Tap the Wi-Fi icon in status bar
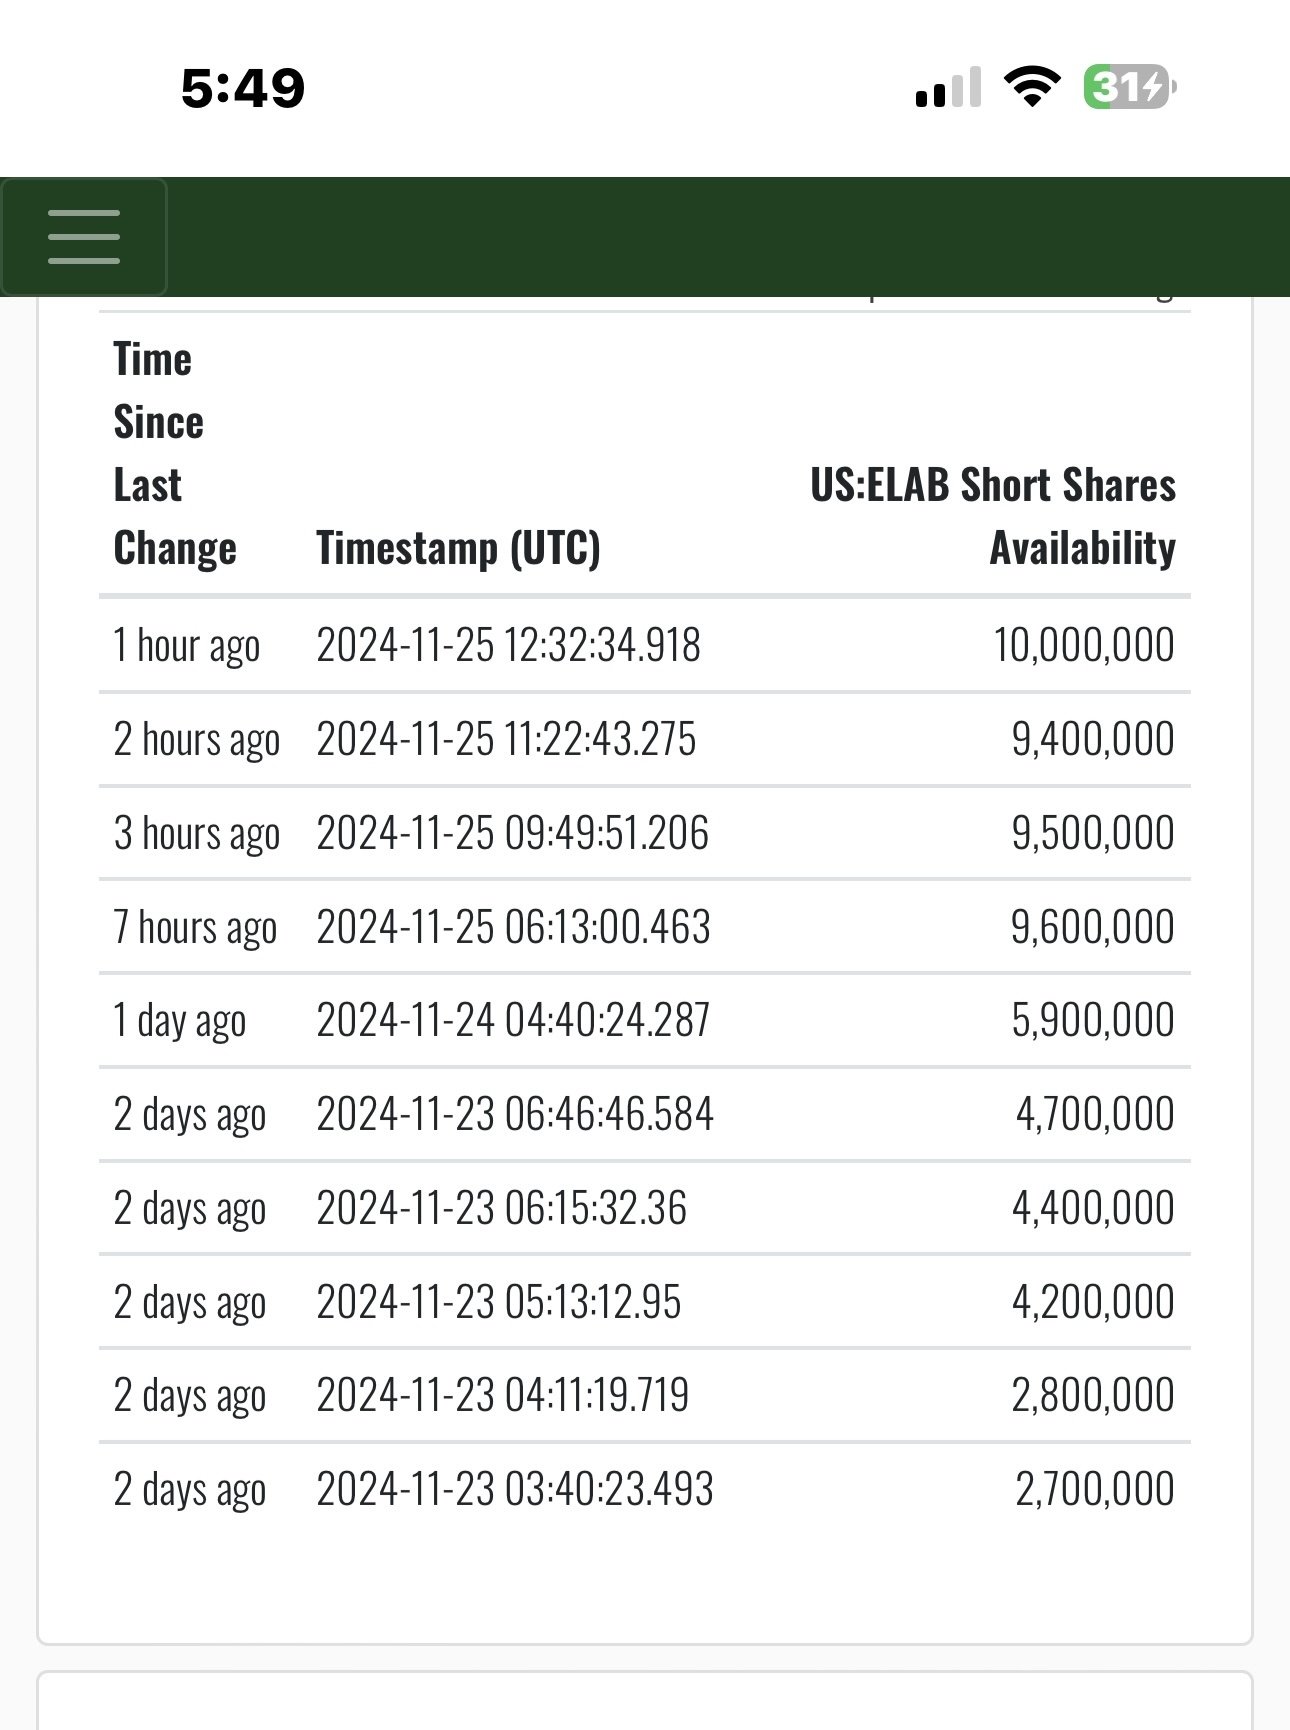This screenshot has height=1730, width=1290. tap(1033, 87)
